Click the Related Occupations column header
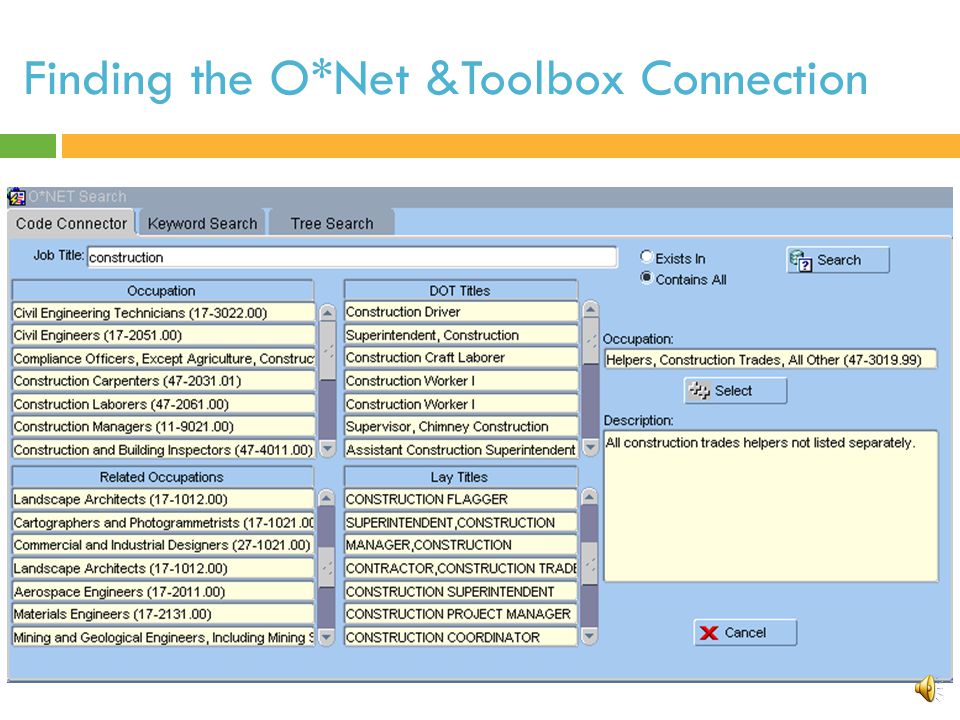960x720 pixels. point(162,477)
